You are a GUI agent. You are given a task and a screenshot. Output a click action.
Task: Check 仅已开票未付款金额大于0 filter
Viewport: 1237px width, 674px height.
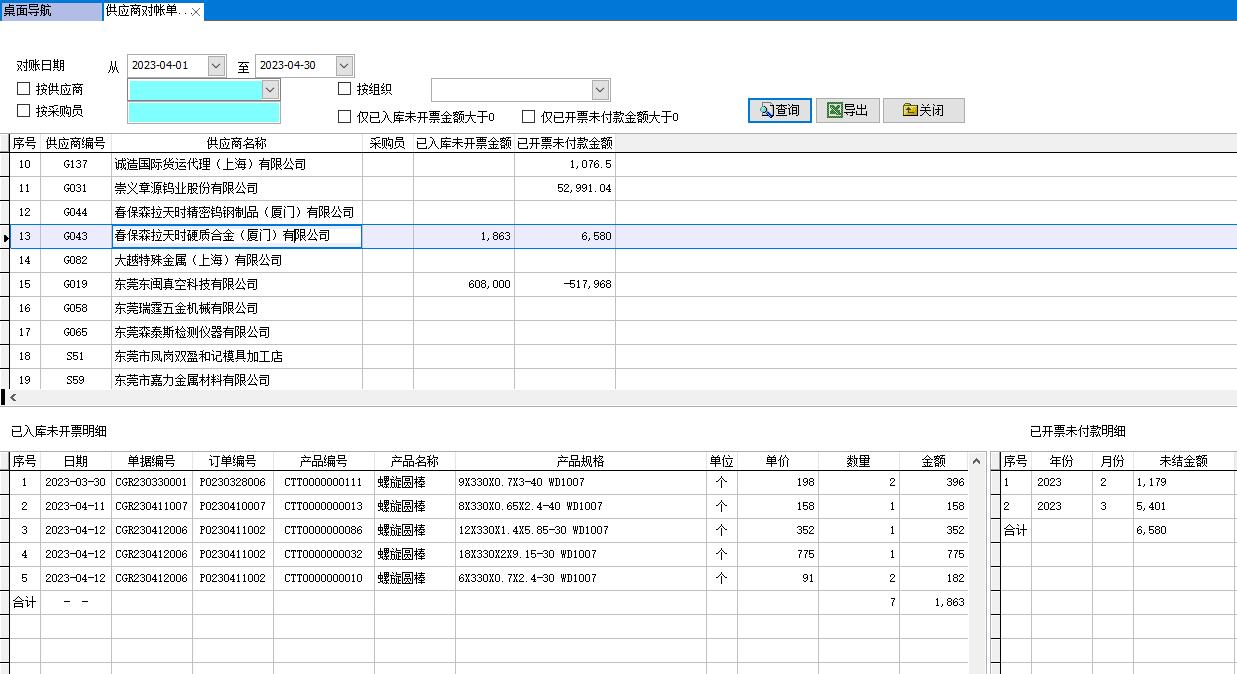[x=528, y=114]
